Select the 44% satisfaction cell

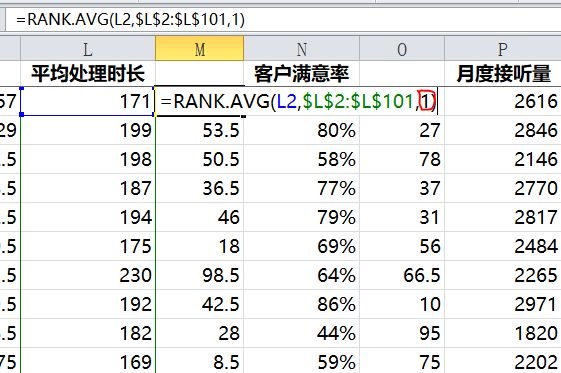point(302,333)
